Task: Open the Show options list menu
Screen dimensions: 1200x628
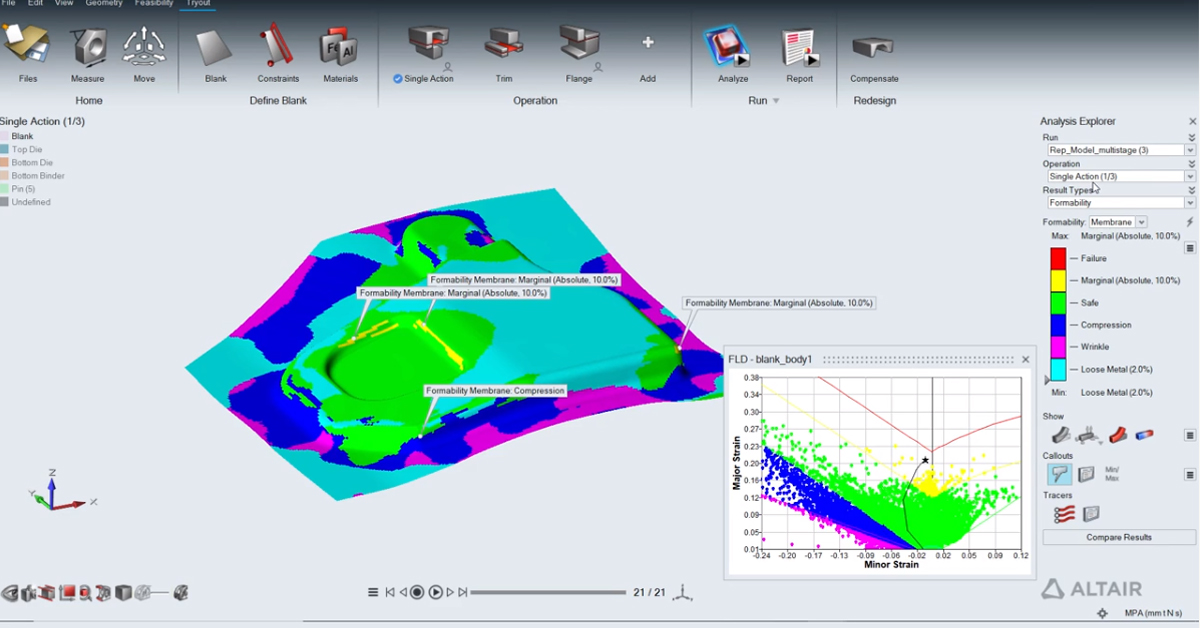Action: [1190, 435]
